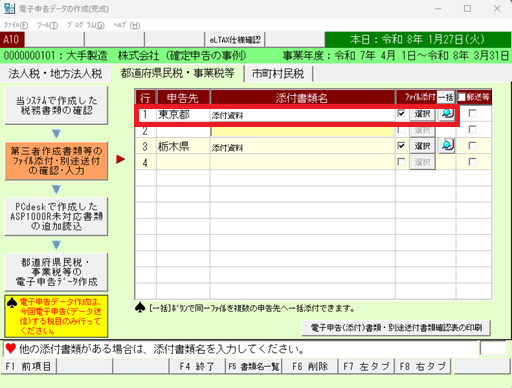
Task: Switch to the 法人税・地方法人税 tab
Action: click(x=55, y=74)
